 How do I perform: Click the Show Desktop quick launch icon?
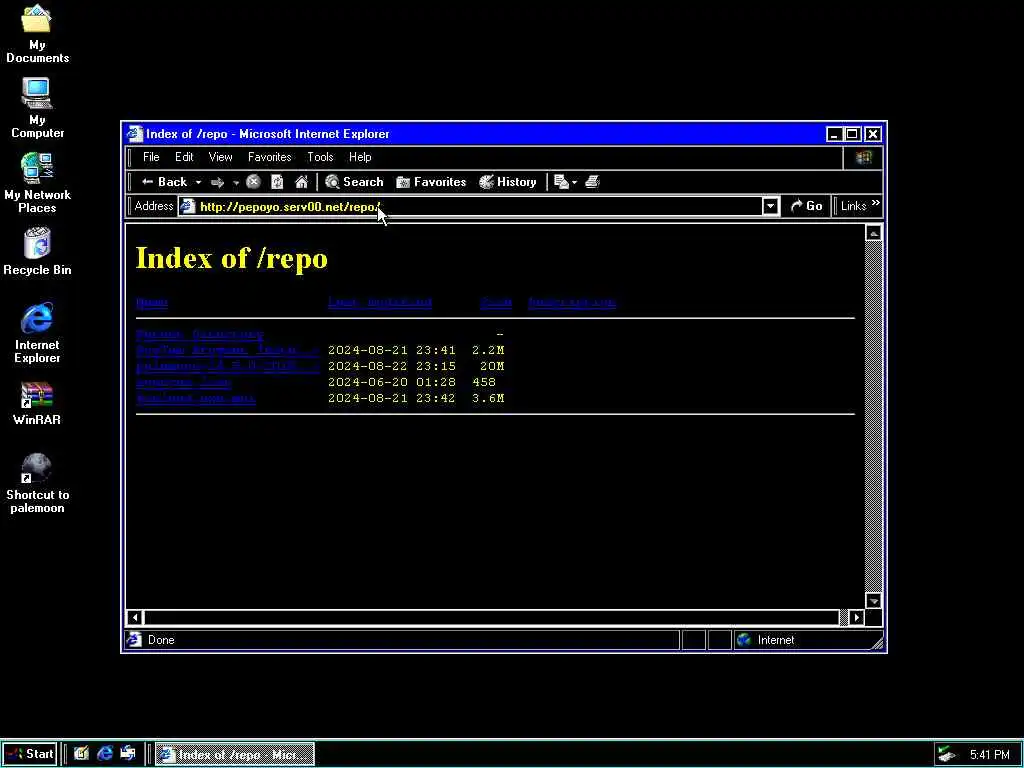pyautogui.click(x=81, y=754)
